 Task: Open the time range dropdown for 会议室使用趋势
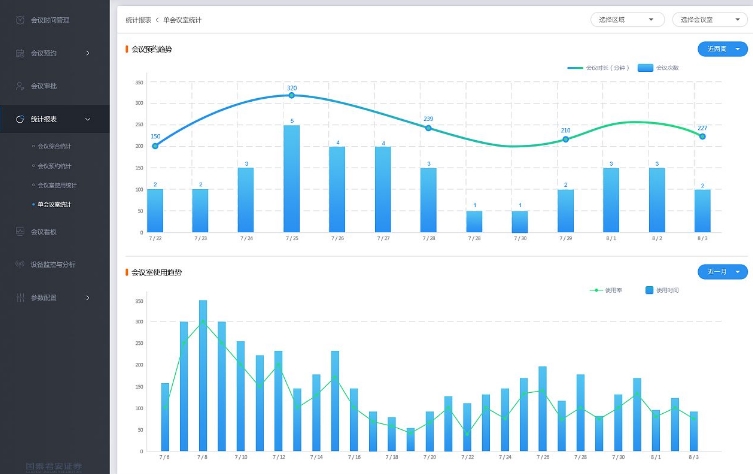722,271
